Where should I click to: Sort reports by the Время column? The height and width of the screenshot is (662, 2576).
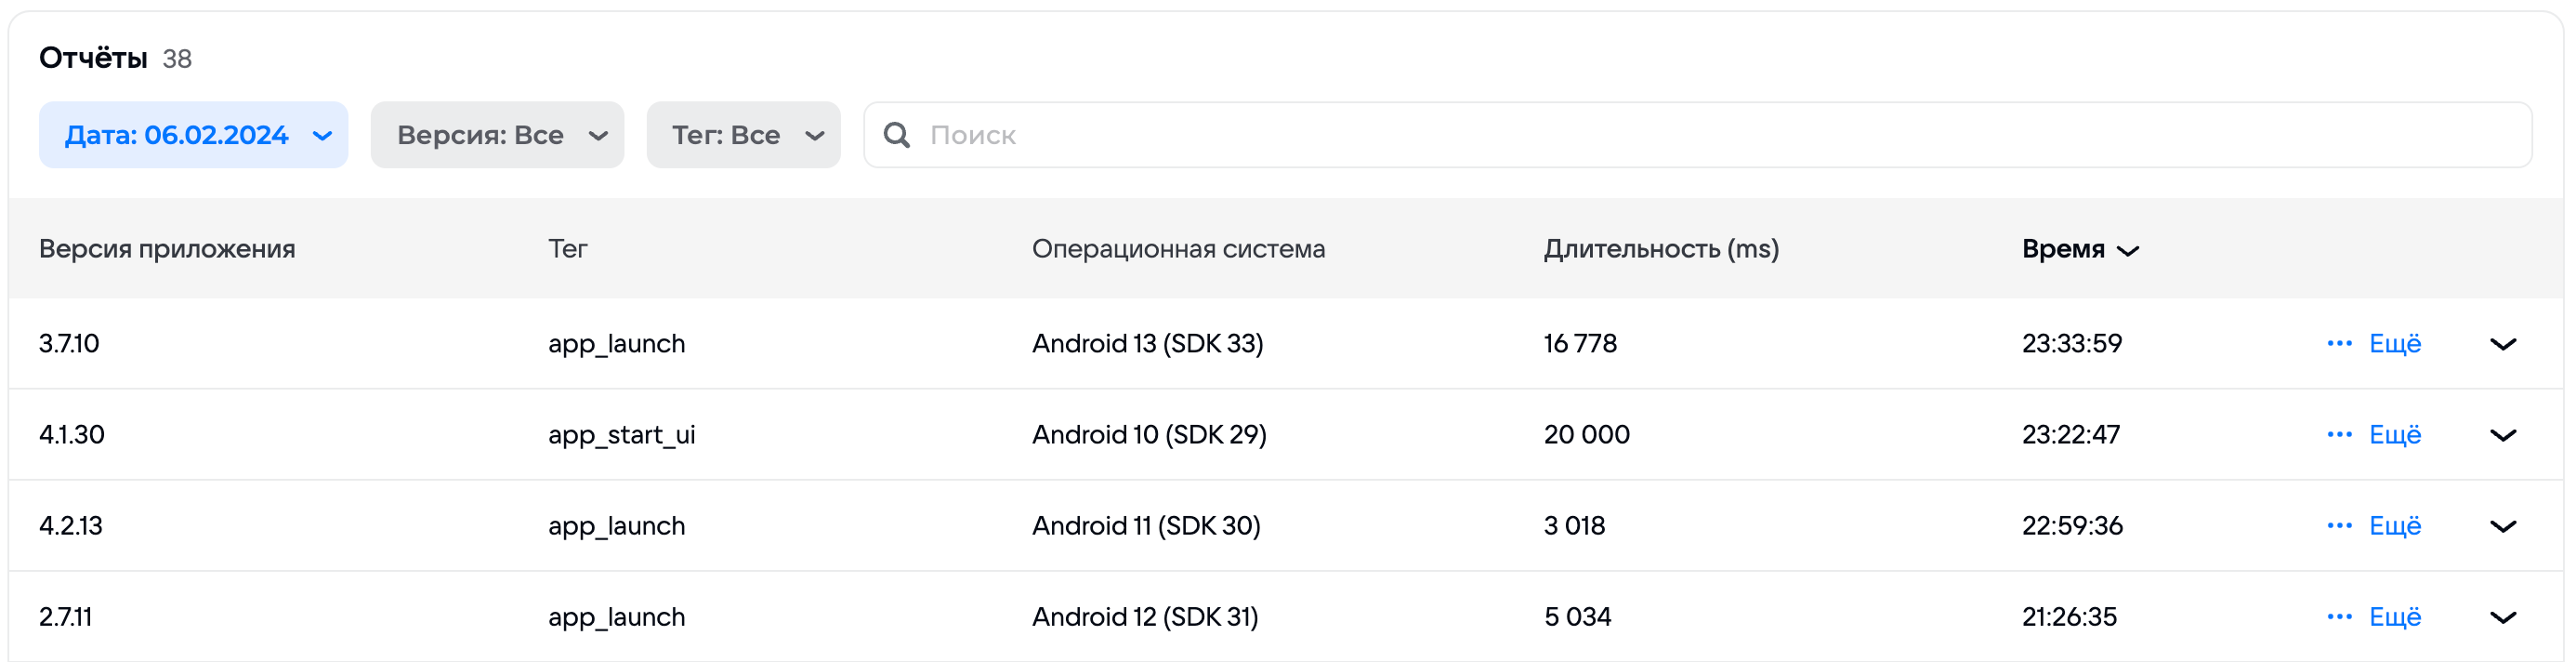click(2079, 249)
